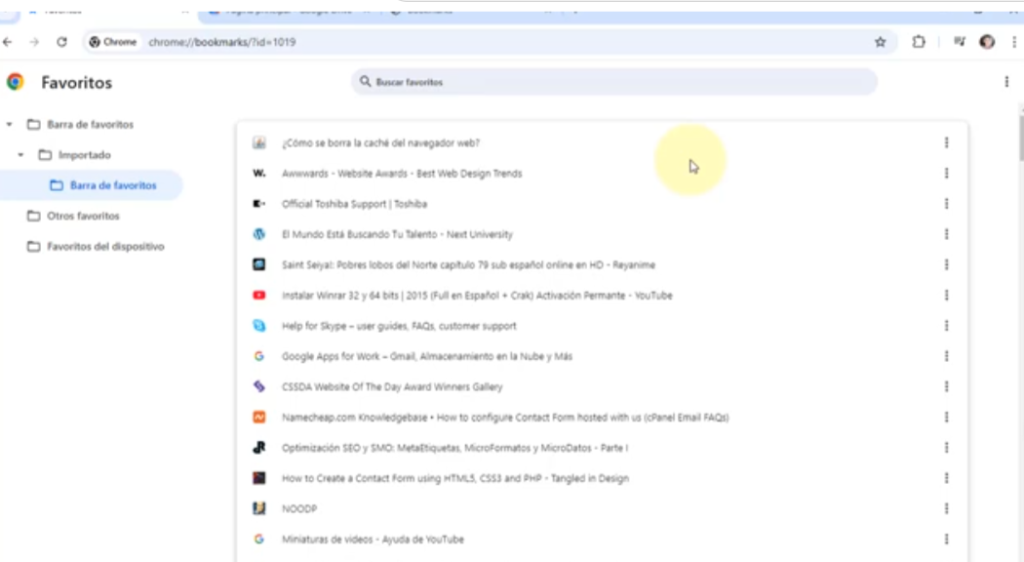Open CSSDA Website Of The Day bookmark
Screen dimensions: 1024x562
[392, 387]
